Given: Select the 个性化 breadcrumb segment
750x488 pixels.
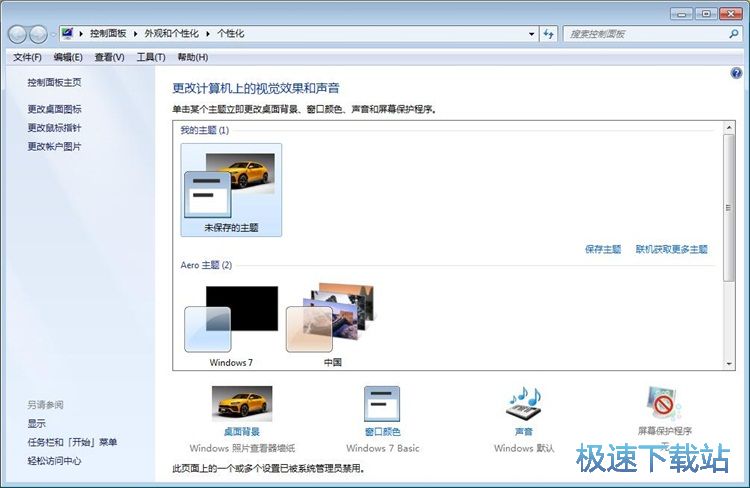Looking at the screenshot, I should pyautogui.click(x=231, y=33).
